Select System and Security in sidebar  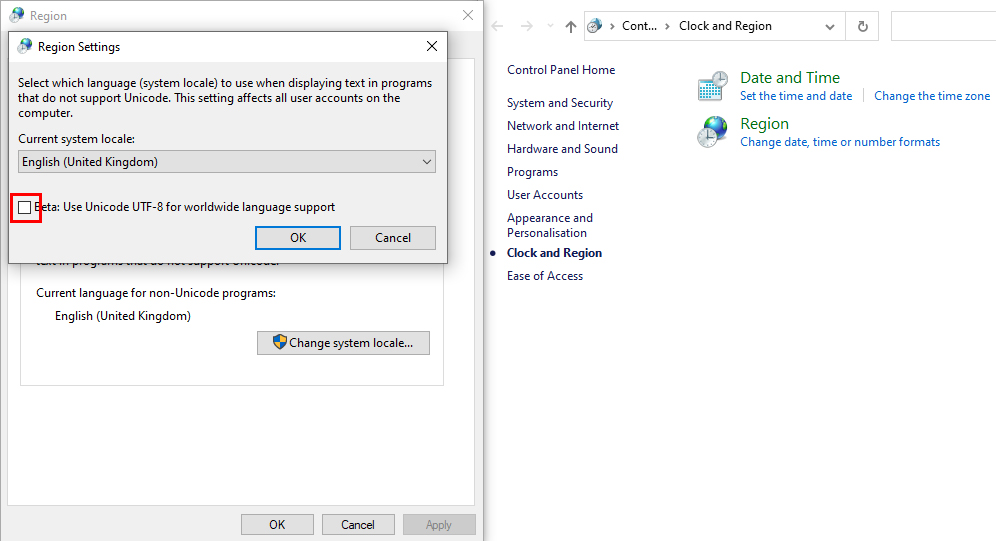click(559, 103)
